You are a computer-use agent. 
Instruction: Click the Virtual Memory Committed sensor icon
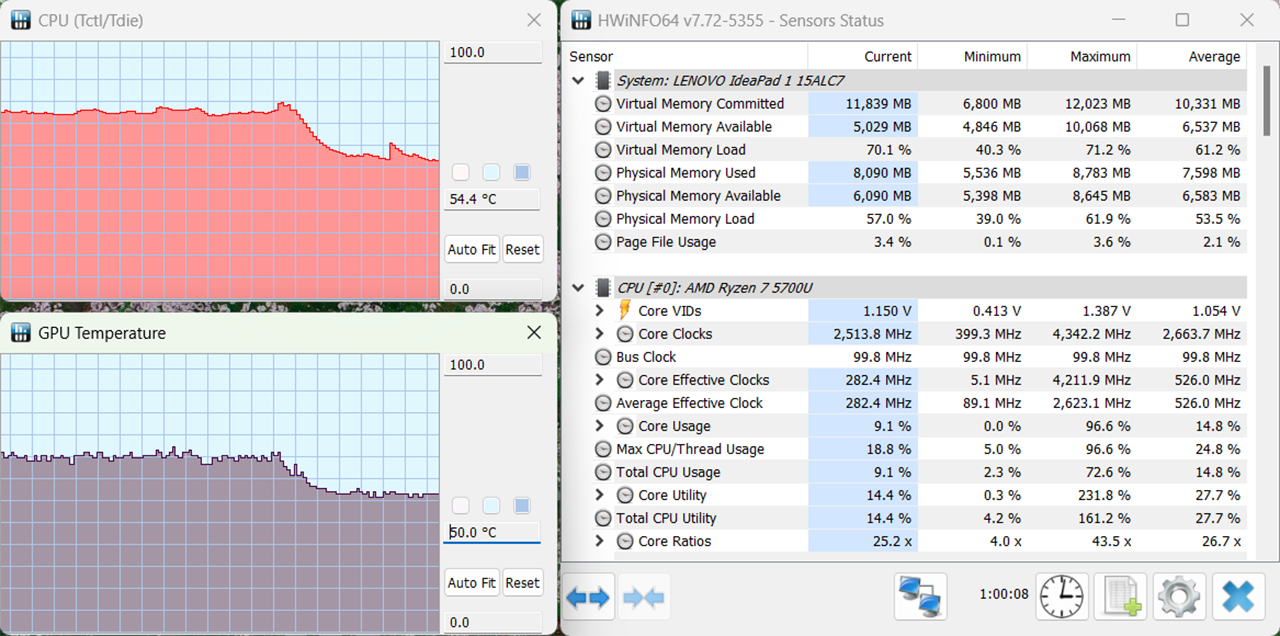pyautogui.click(x=603, y=104)
